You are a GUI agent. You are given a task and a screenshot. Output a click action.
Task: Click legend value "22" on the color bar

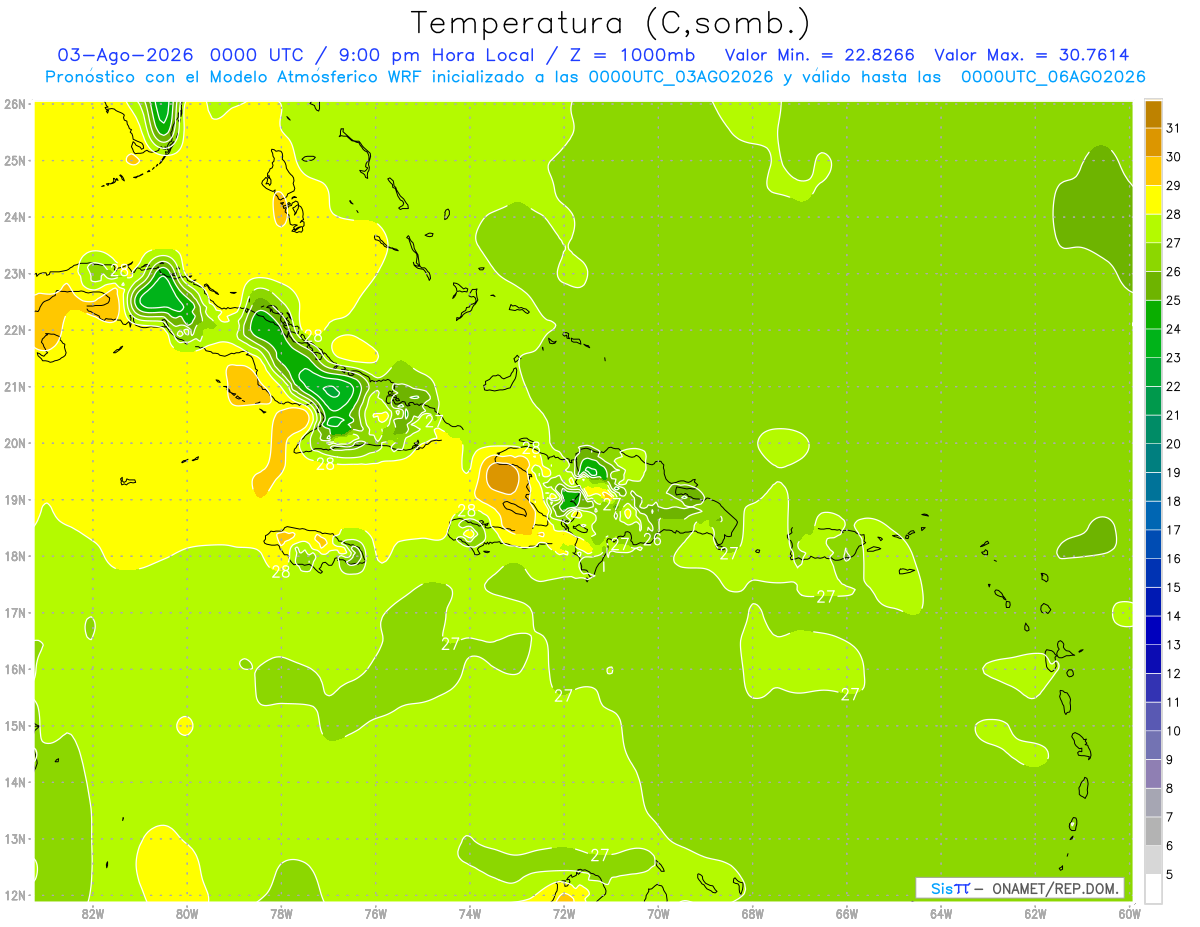click(1173, 386)
